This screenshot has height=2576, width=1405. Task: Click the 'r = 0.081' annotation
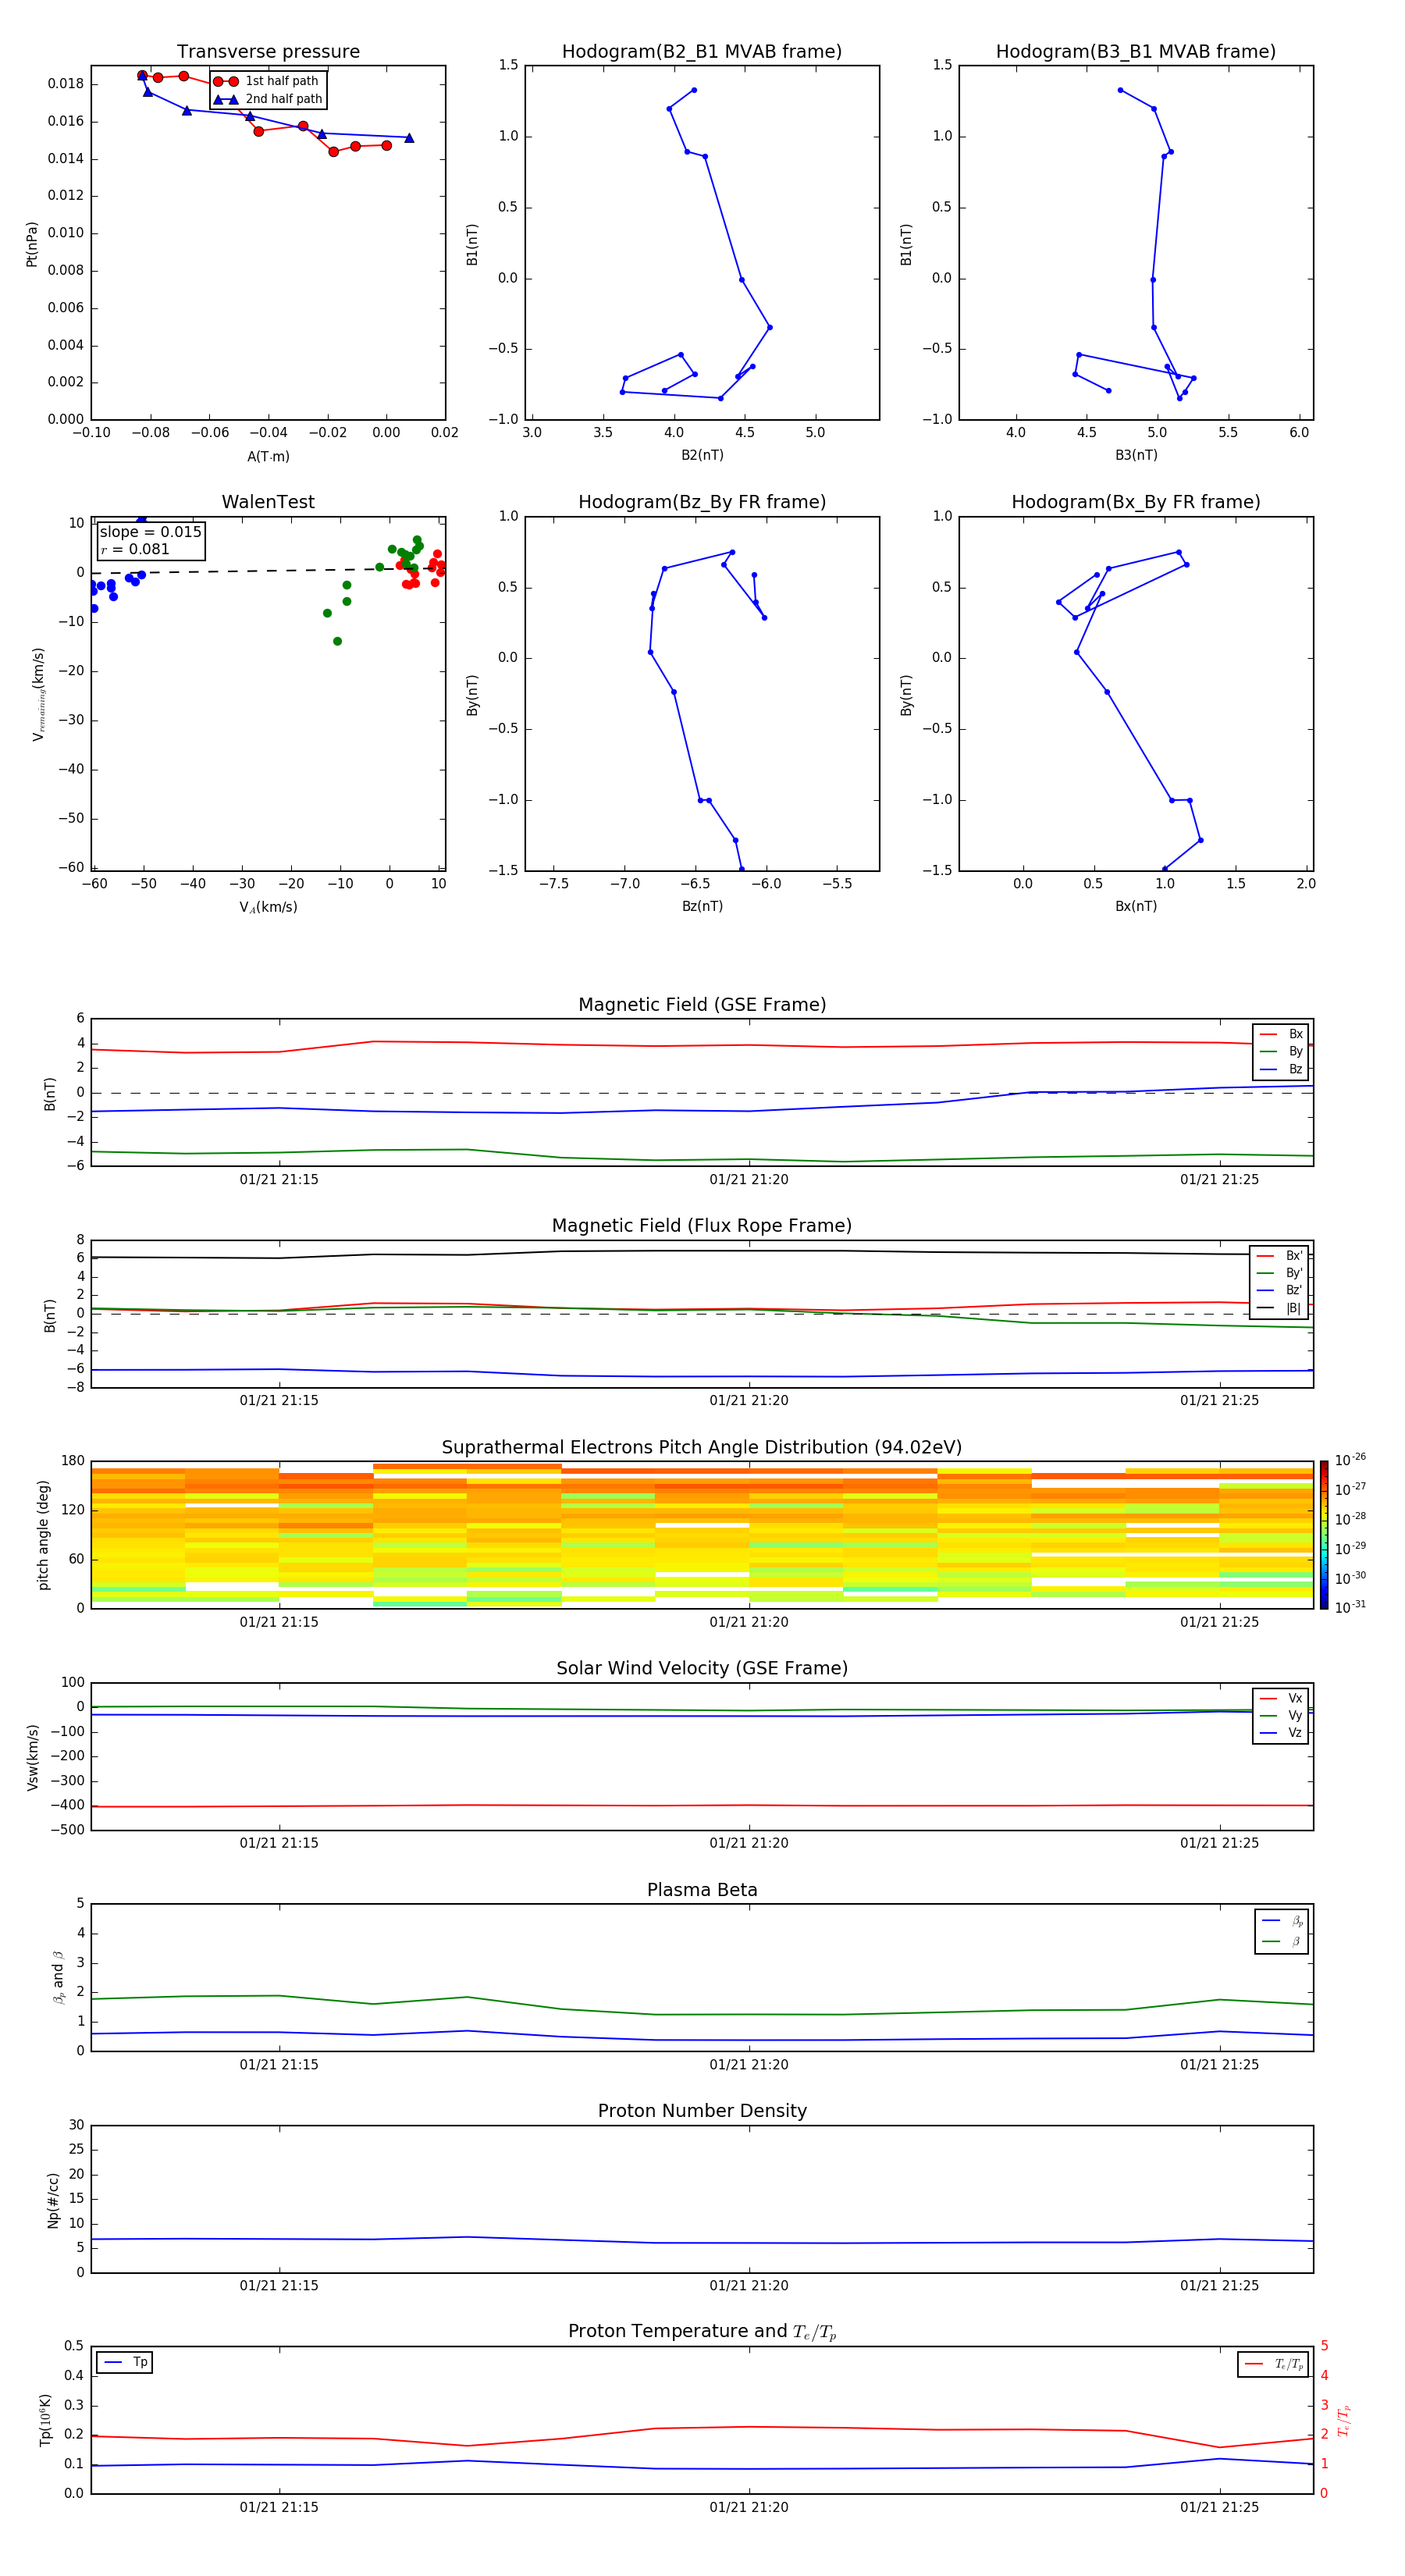[x=135, y=549]
